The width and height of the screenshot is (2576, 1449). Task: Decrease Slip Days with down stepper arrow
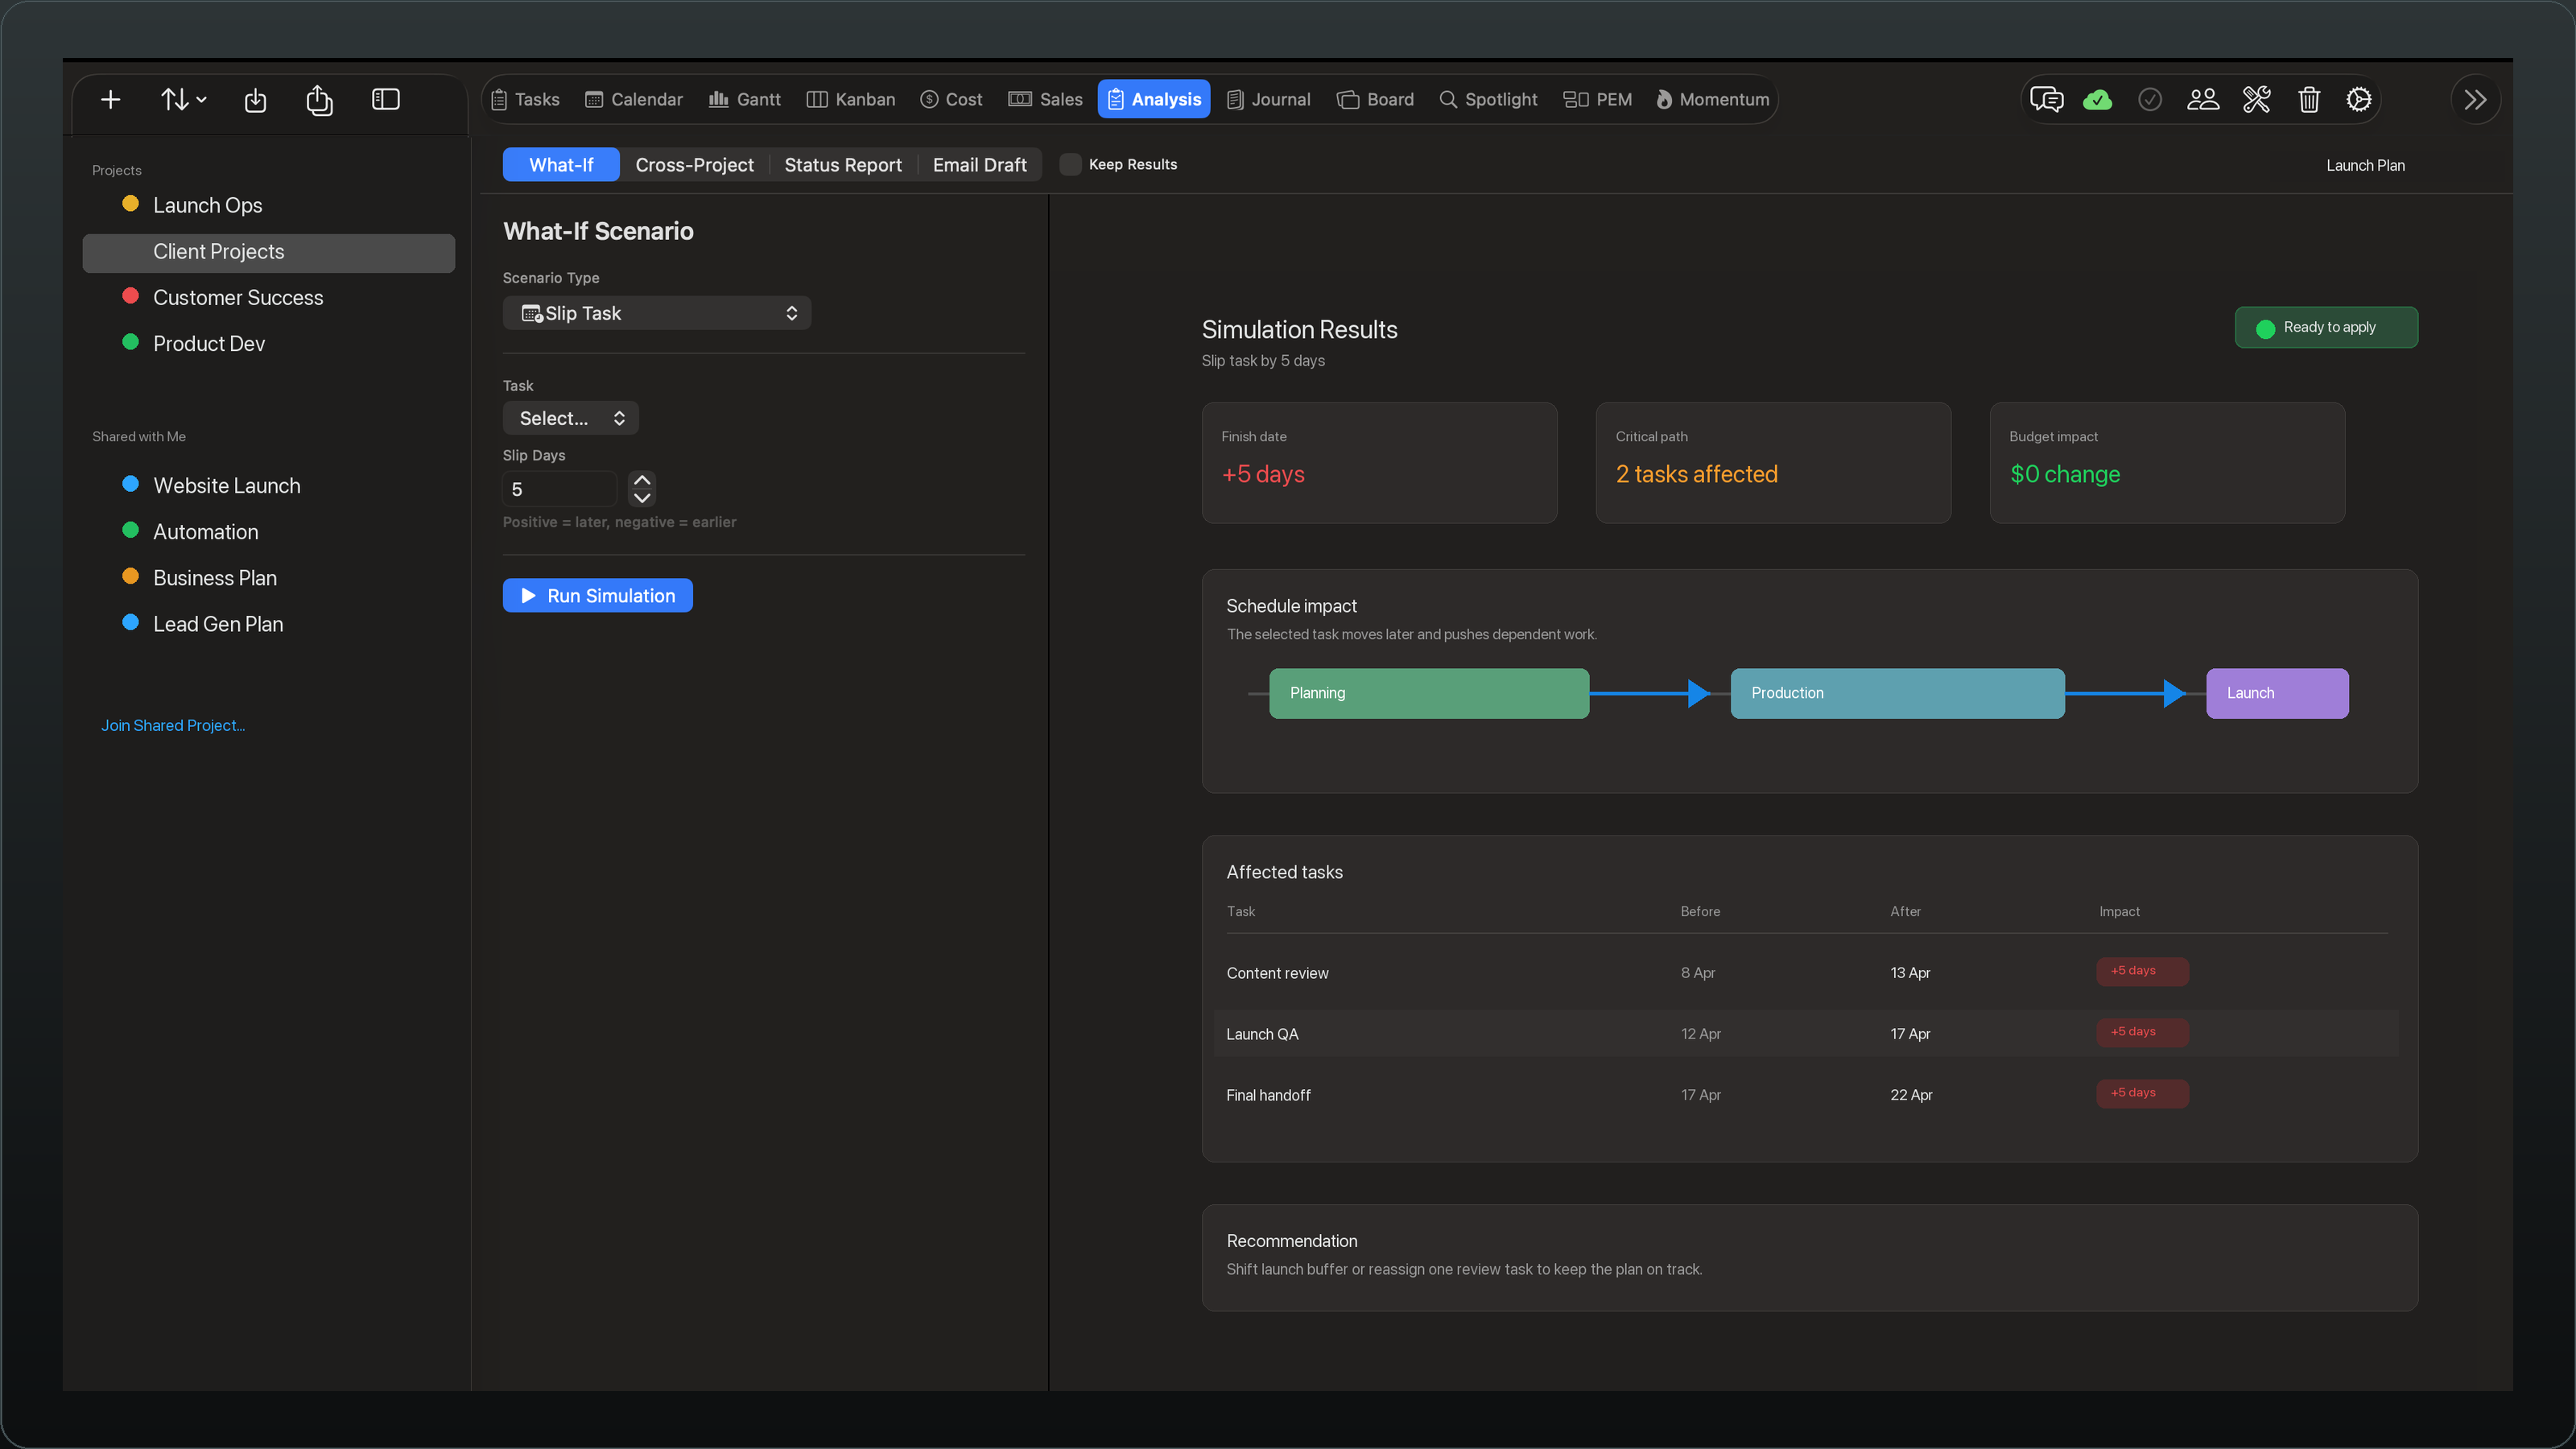(642, 497)
